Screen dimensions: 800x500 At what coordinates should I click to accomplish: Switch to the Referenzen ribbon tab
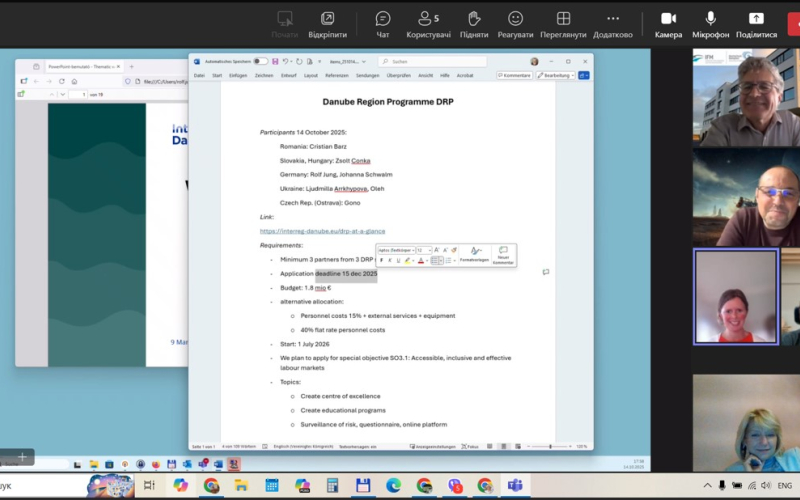336,75
